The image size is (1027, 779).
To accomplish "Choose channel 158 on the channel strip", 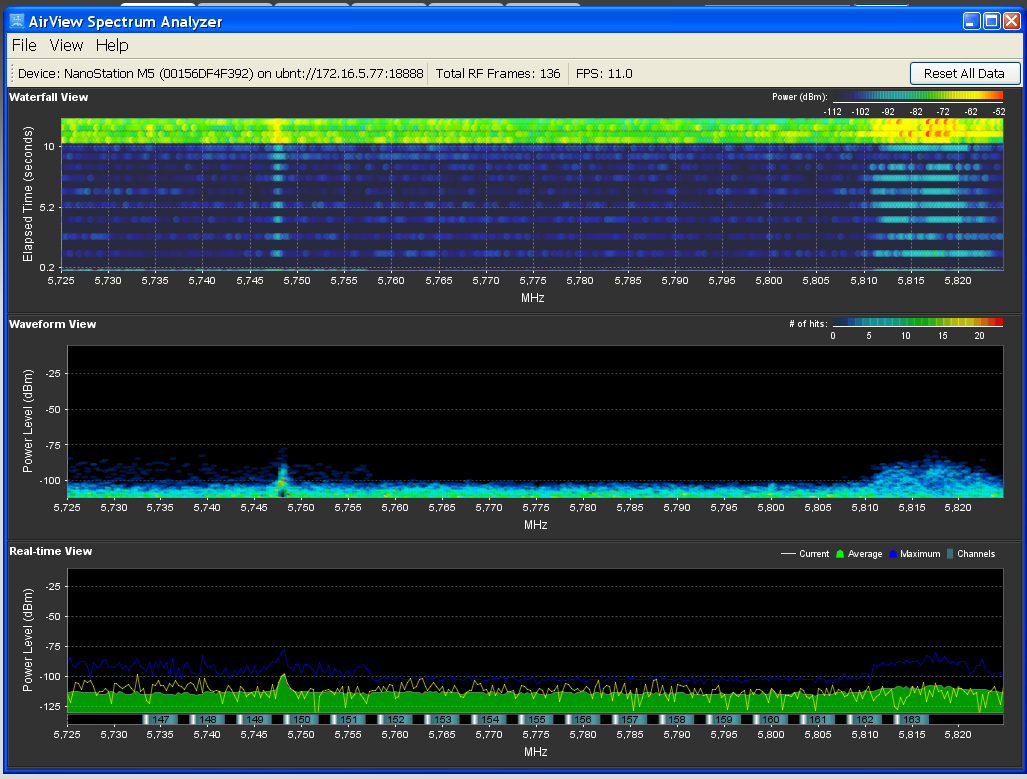I will [x=677, y=719].
